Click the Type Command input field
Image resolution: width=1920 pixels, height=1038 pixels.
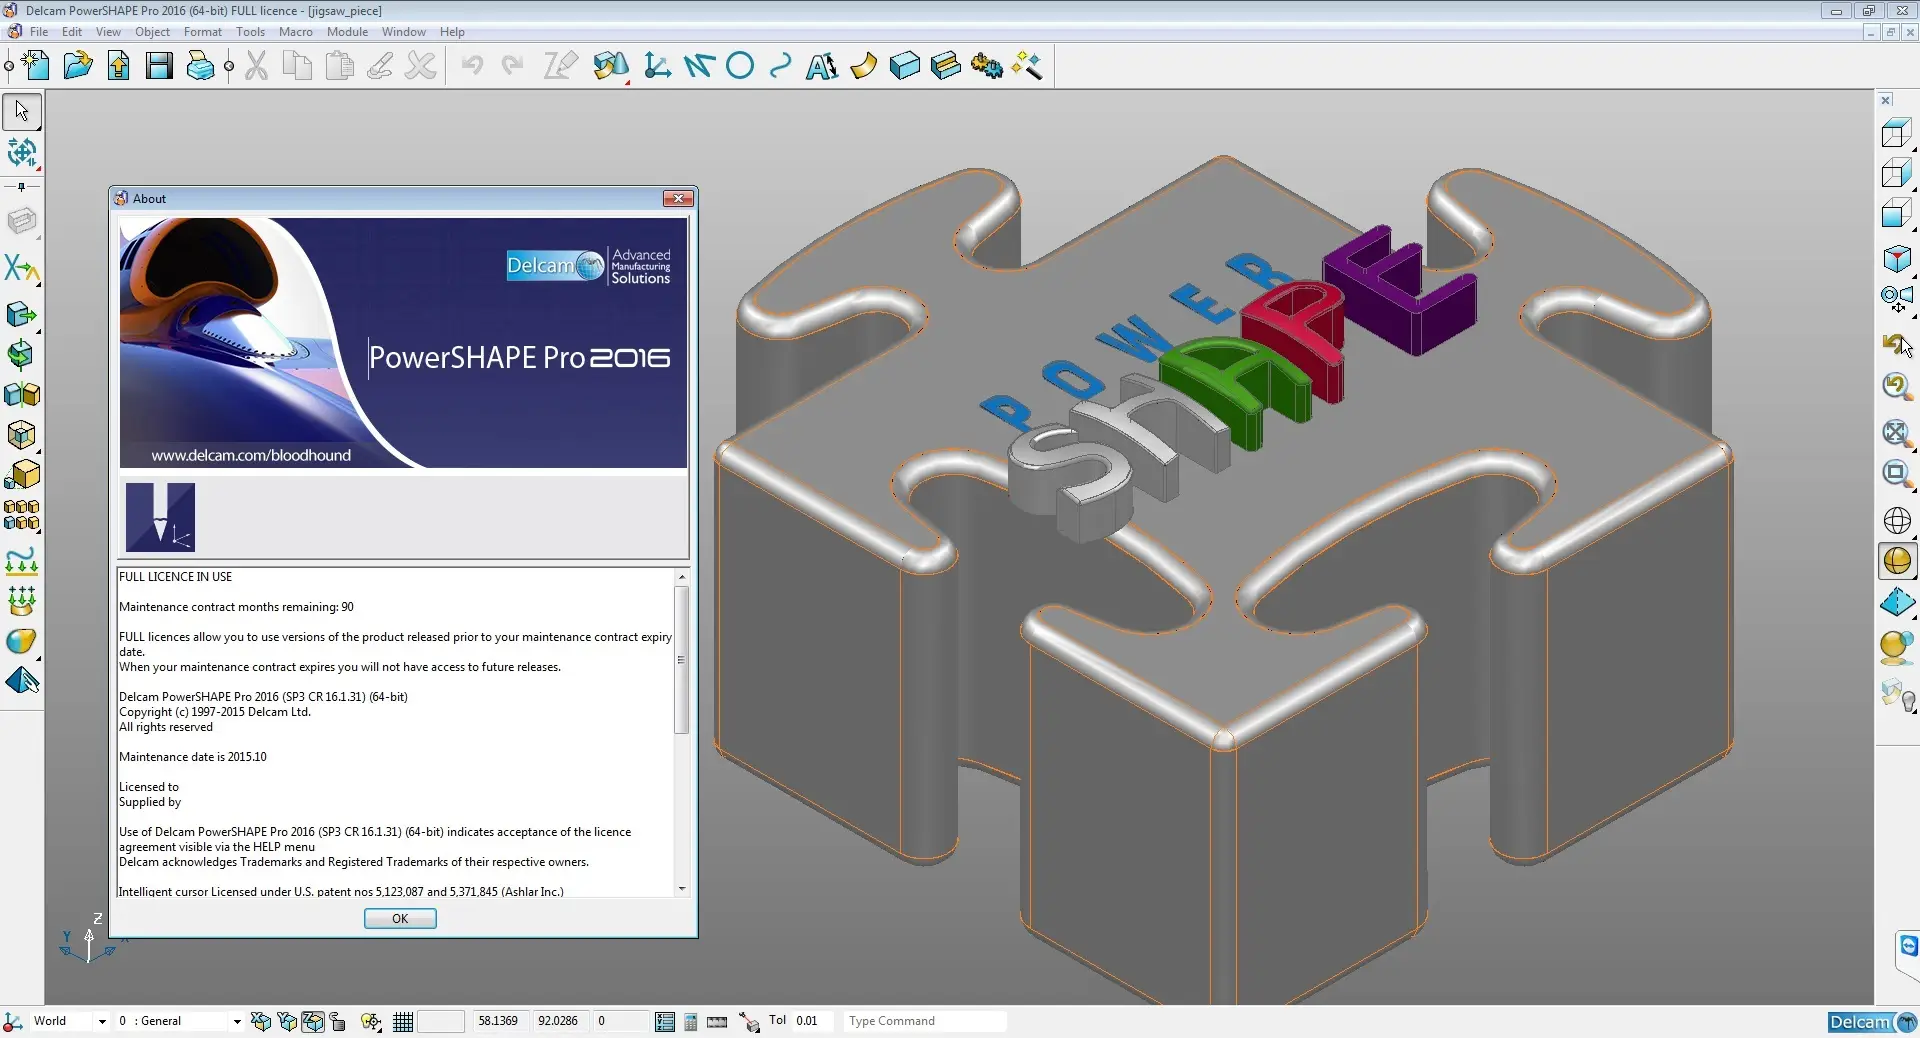(924, 1021)
